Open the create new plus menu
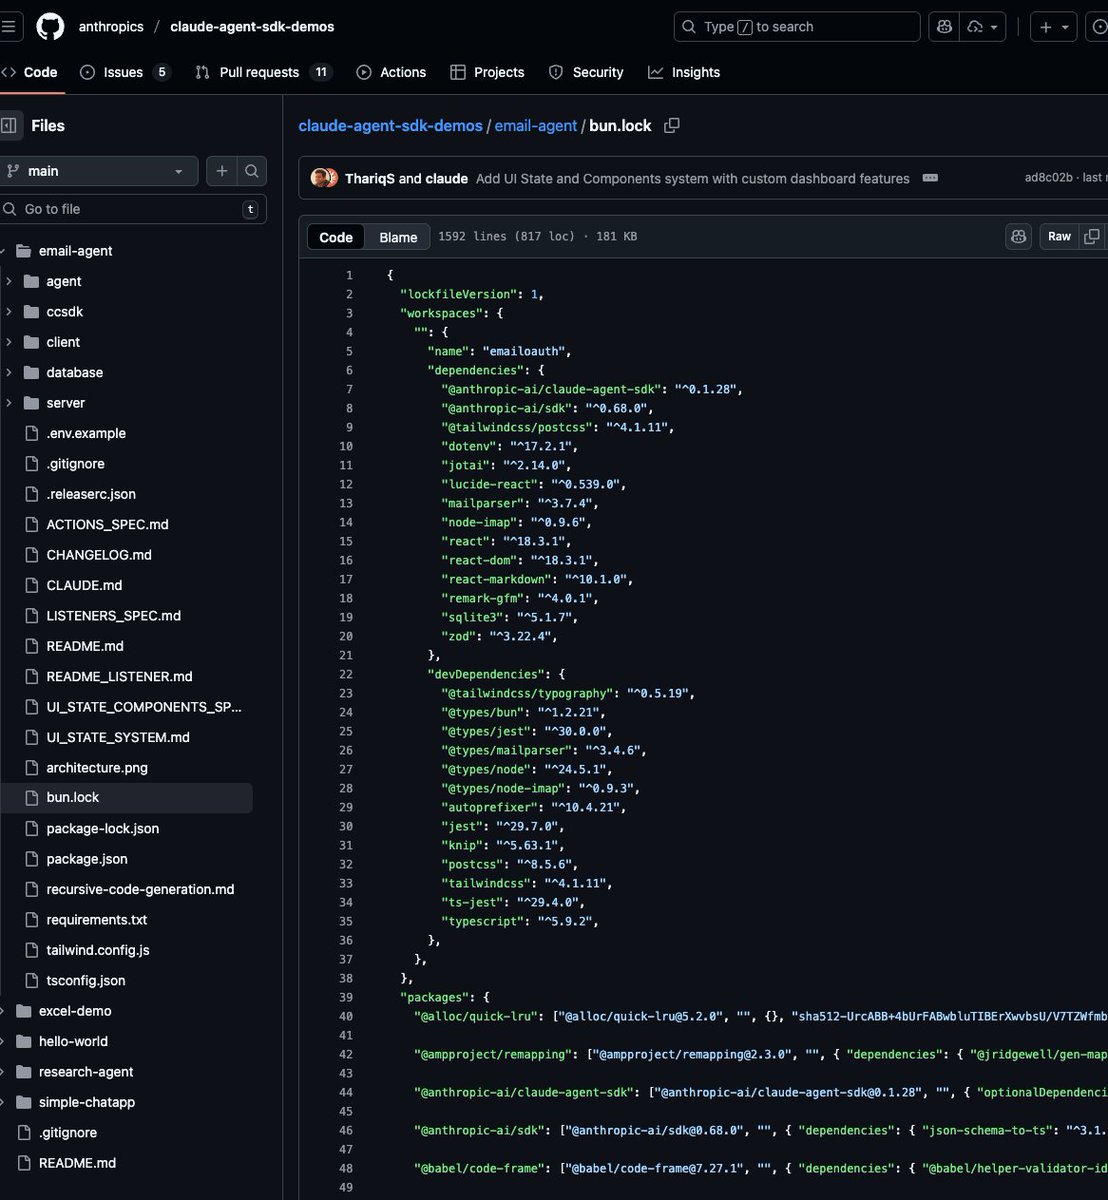 click(1054, 27)
